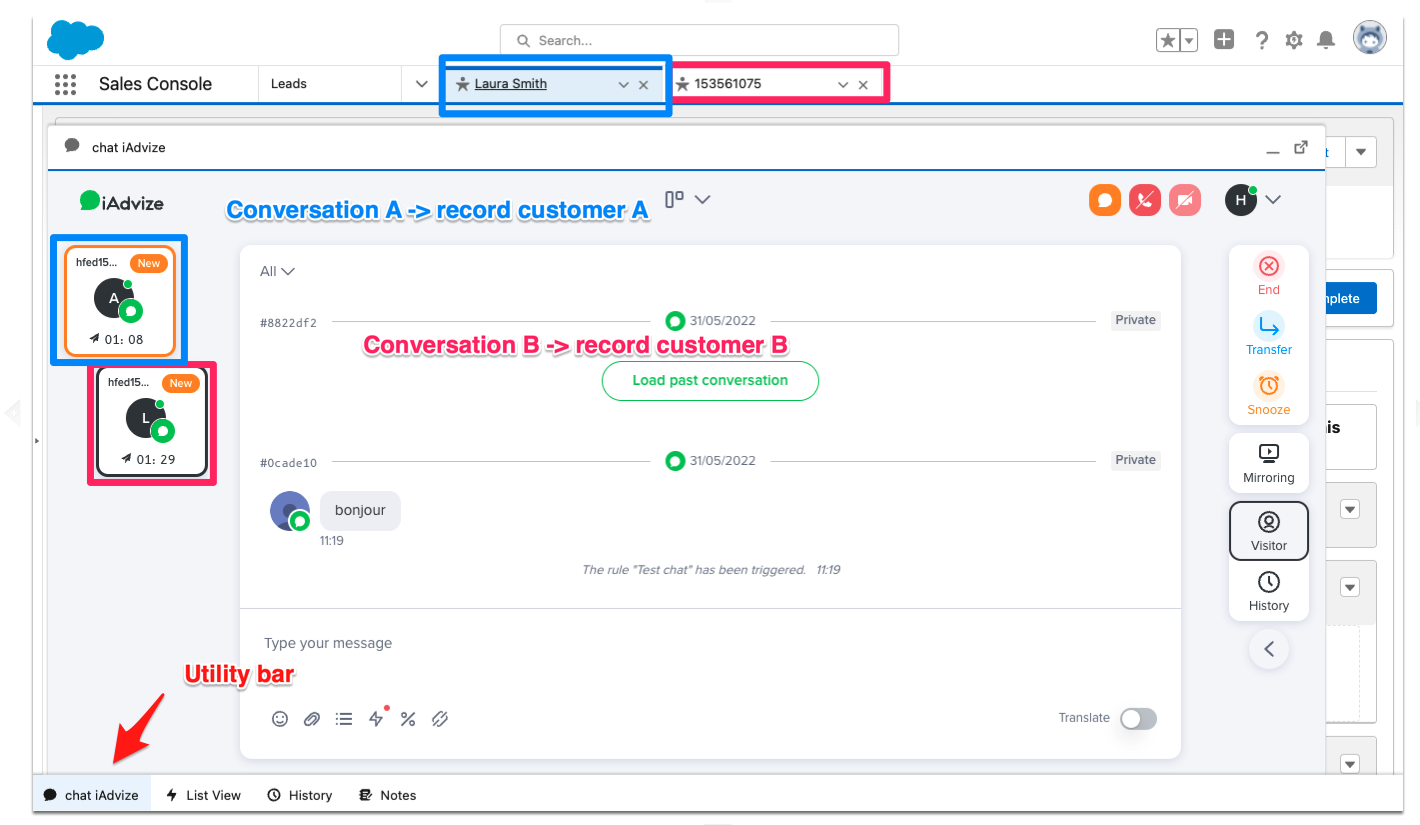
Task: Open List View in utility bar
Action: [x=203, y=795]
